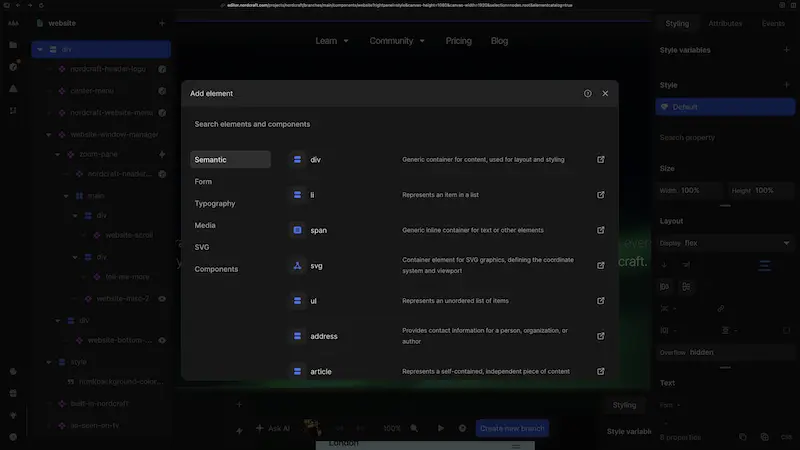Add new item to website panel

pyautogui.click(x=162, y=23)
